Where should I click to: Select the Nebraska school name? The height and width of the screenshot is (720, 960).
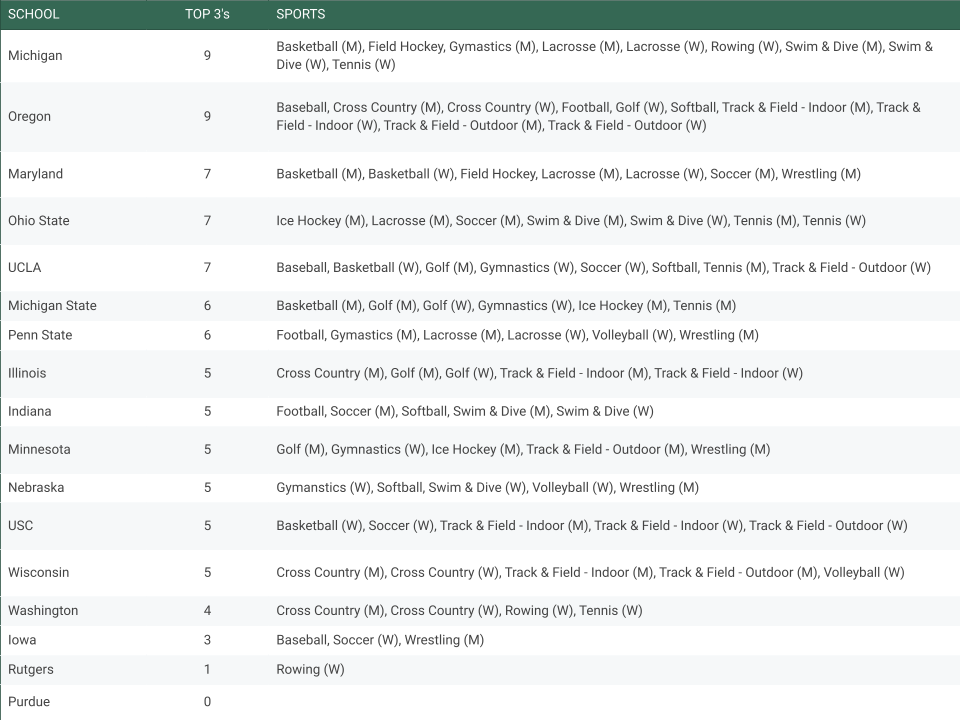point(36,487)
